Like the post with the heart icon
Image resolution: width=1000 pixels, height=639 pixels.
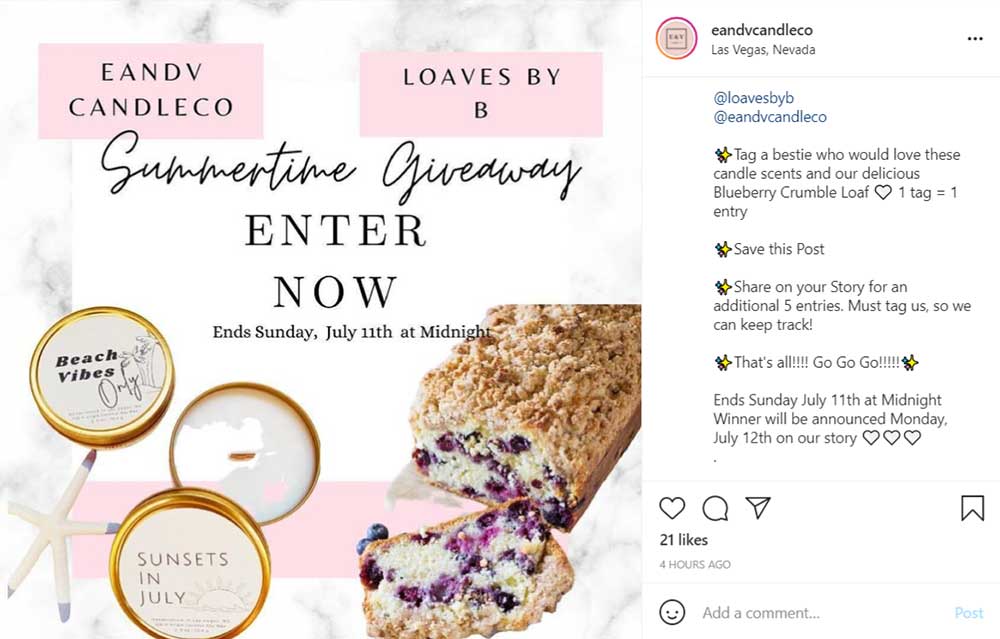[672, 508]
